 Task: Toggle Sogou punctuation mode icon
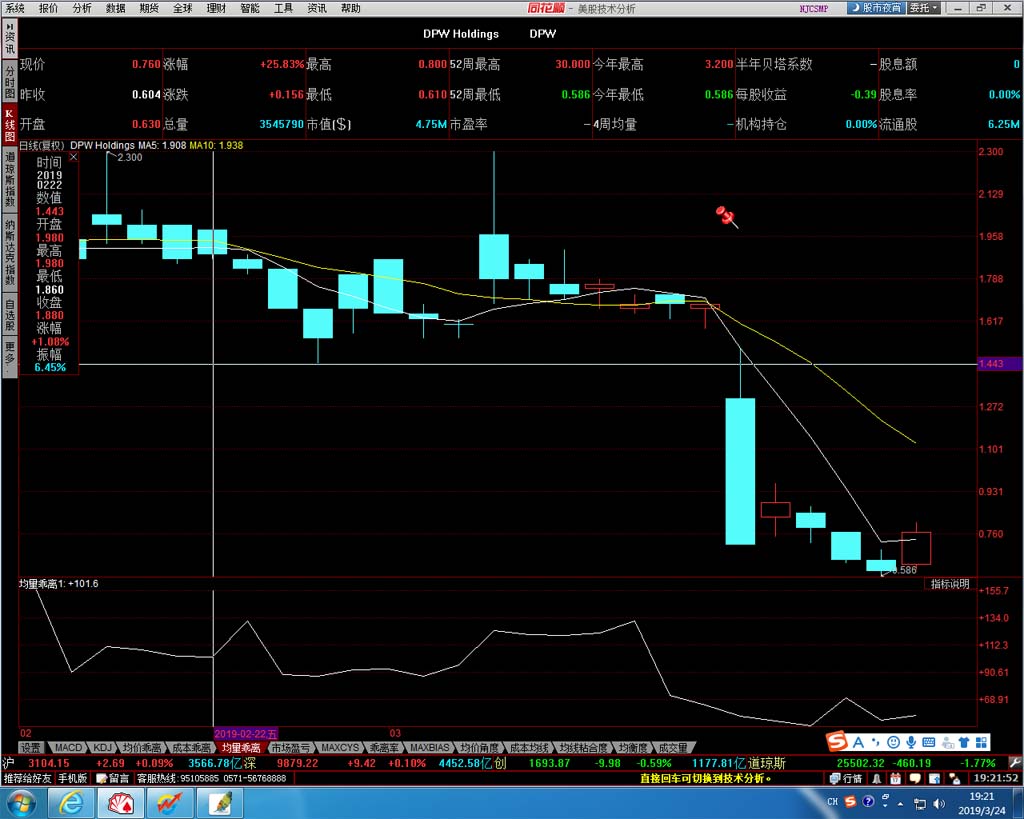[876, 743]
